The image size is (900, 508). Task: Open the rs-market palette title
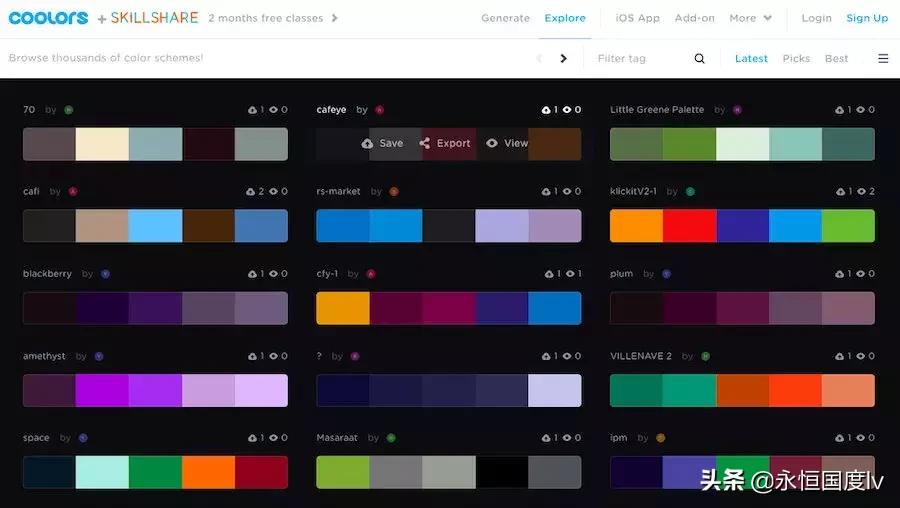click(338, 191)
